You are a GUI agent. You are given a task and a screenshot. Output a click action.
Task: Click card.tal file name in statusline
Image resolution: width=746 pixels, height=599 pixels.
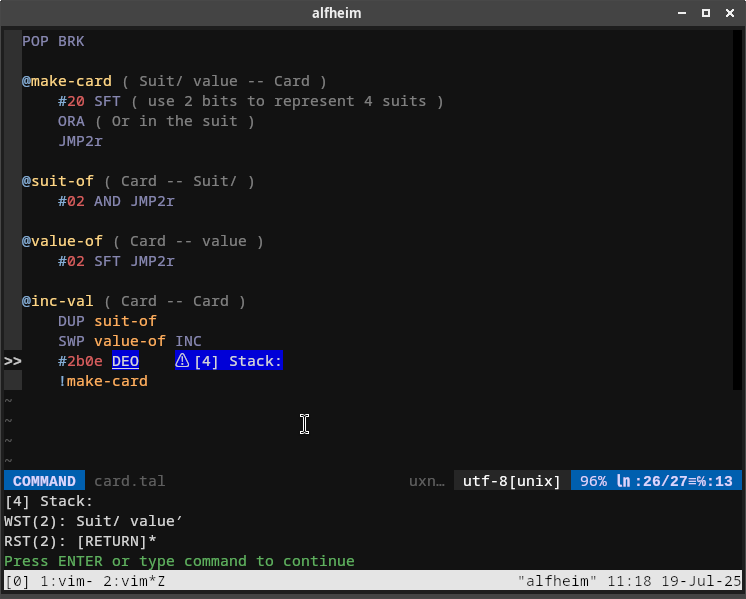[130, 481]
